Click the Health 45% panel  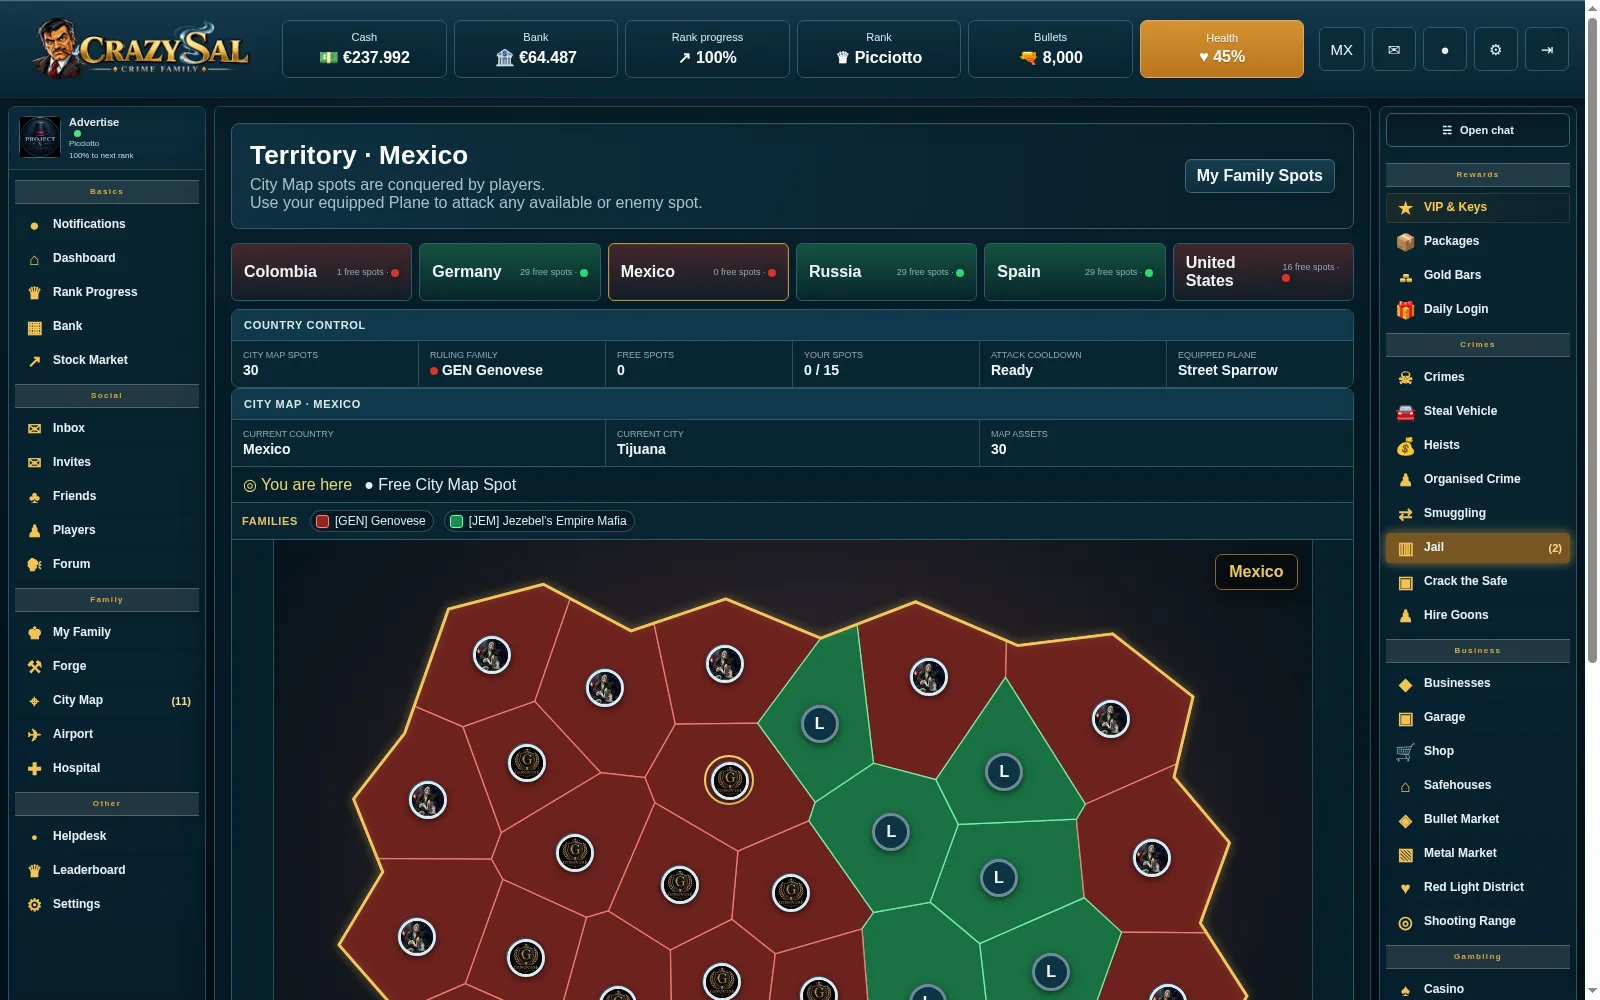[1221, 49]
